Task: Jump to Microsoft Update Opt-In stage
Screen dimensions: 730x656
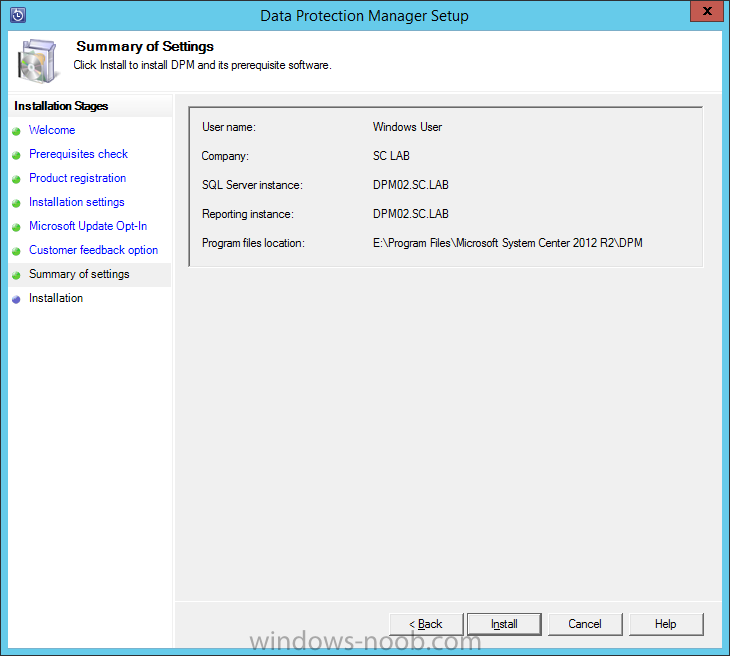Action: click(88, 226)
